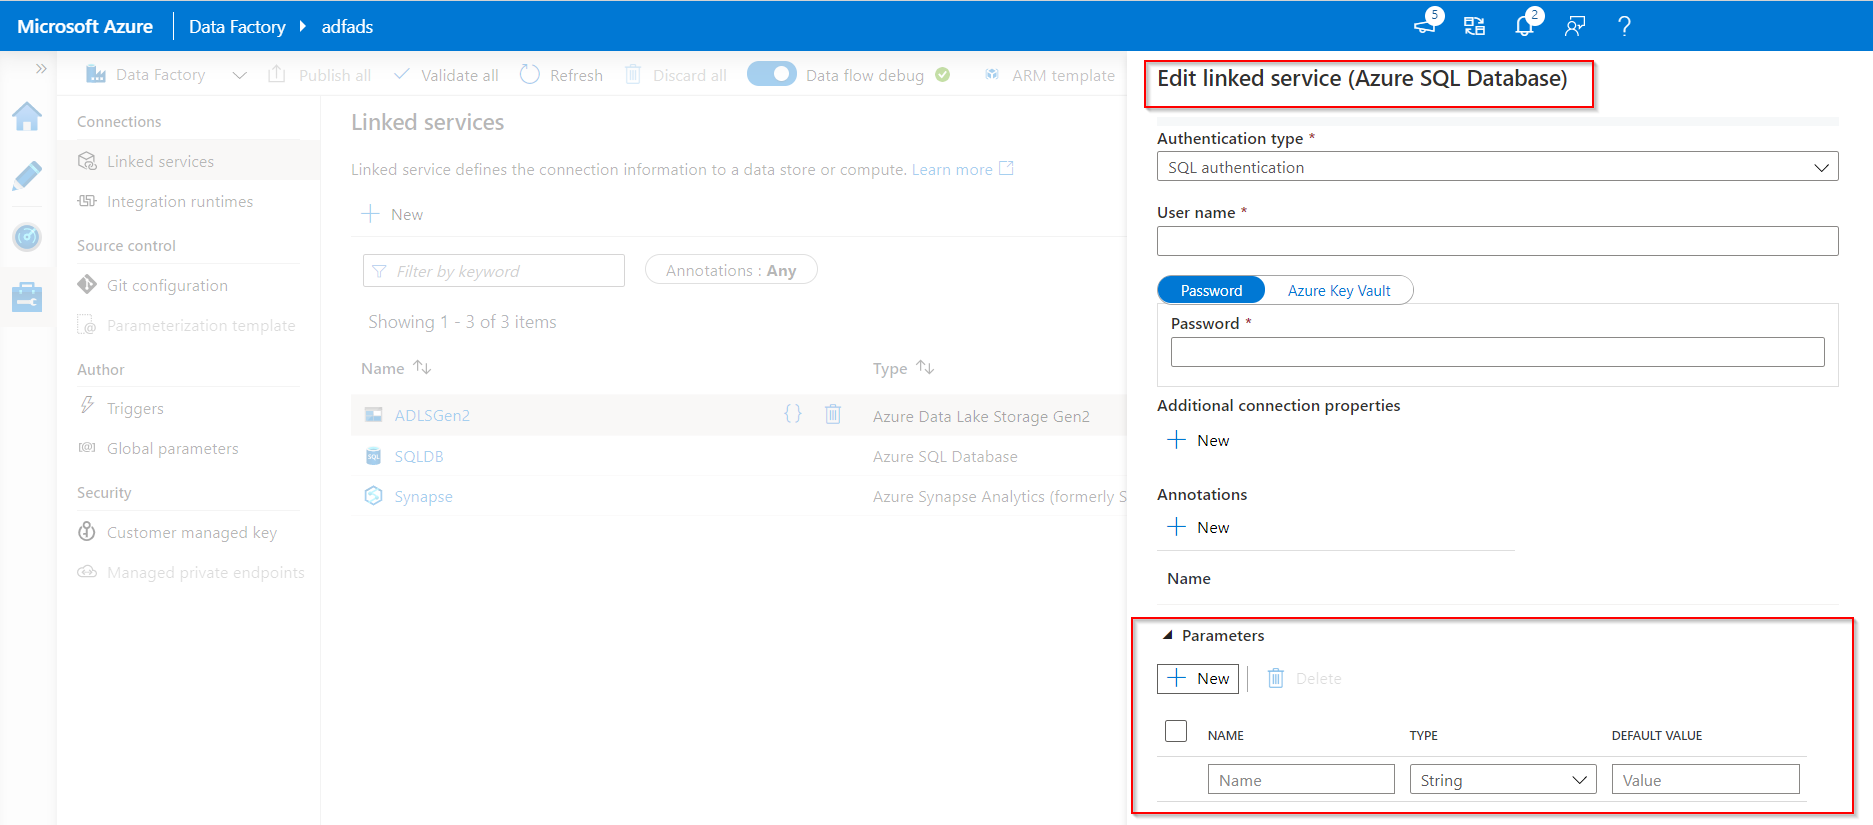Click the SQLDB database row icon
This screenshot has height=825, width=1873.
click(374, 456)
